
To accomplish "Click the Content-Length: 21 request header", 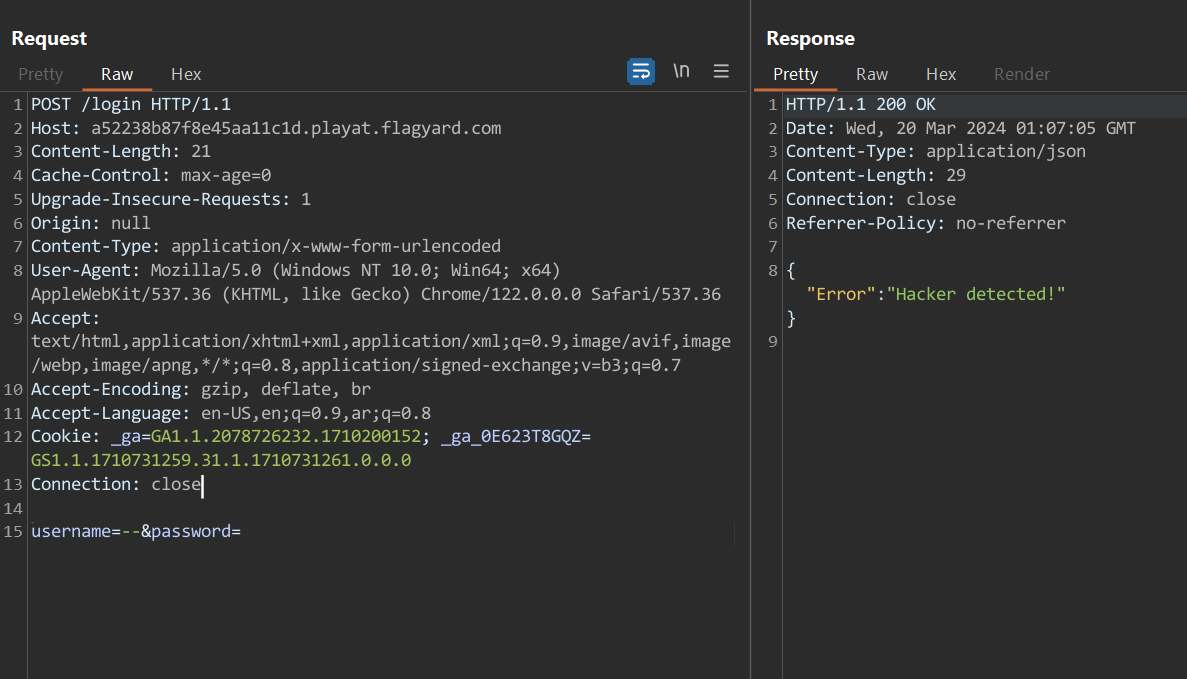I will click(x=120, y=152).
